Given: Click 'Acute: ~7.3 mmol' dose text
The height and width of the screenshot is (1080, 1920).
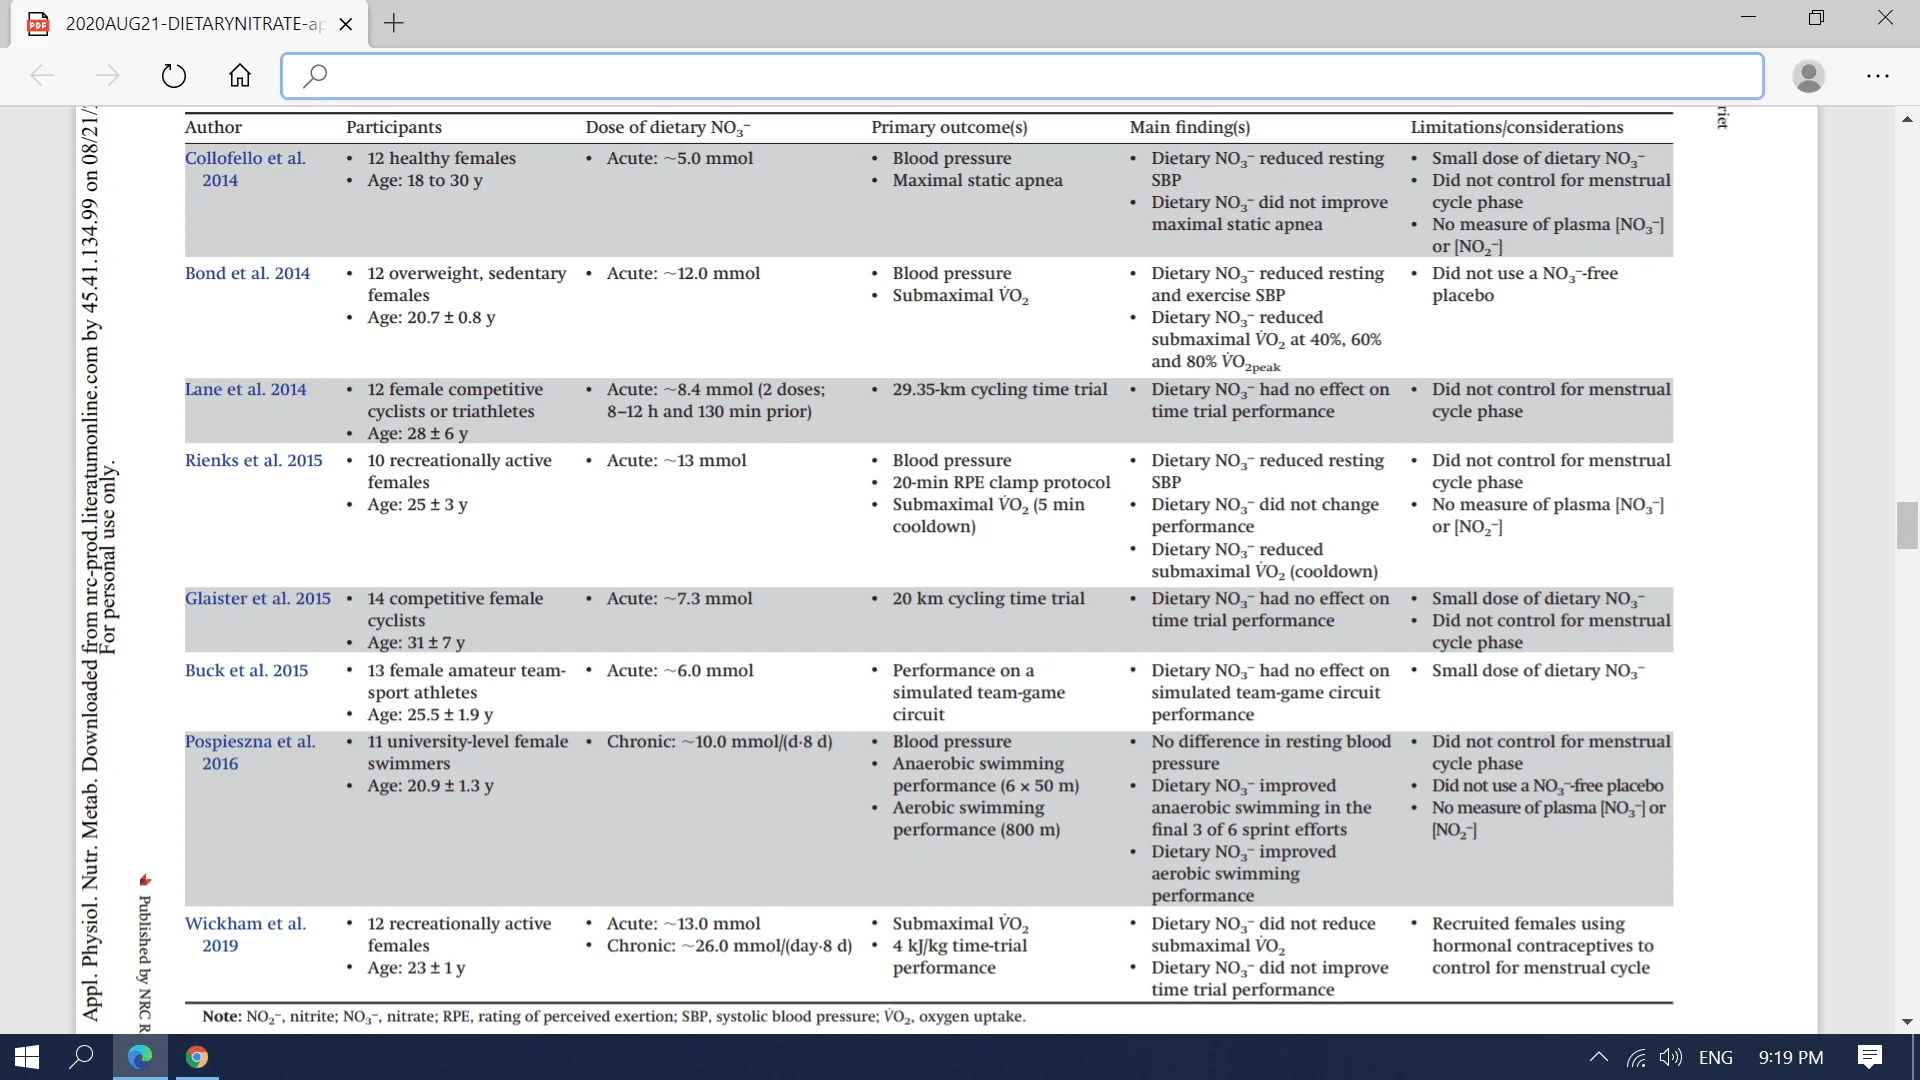Looking at the screenshot, I should pyautogui.click(x=679, y=598).
